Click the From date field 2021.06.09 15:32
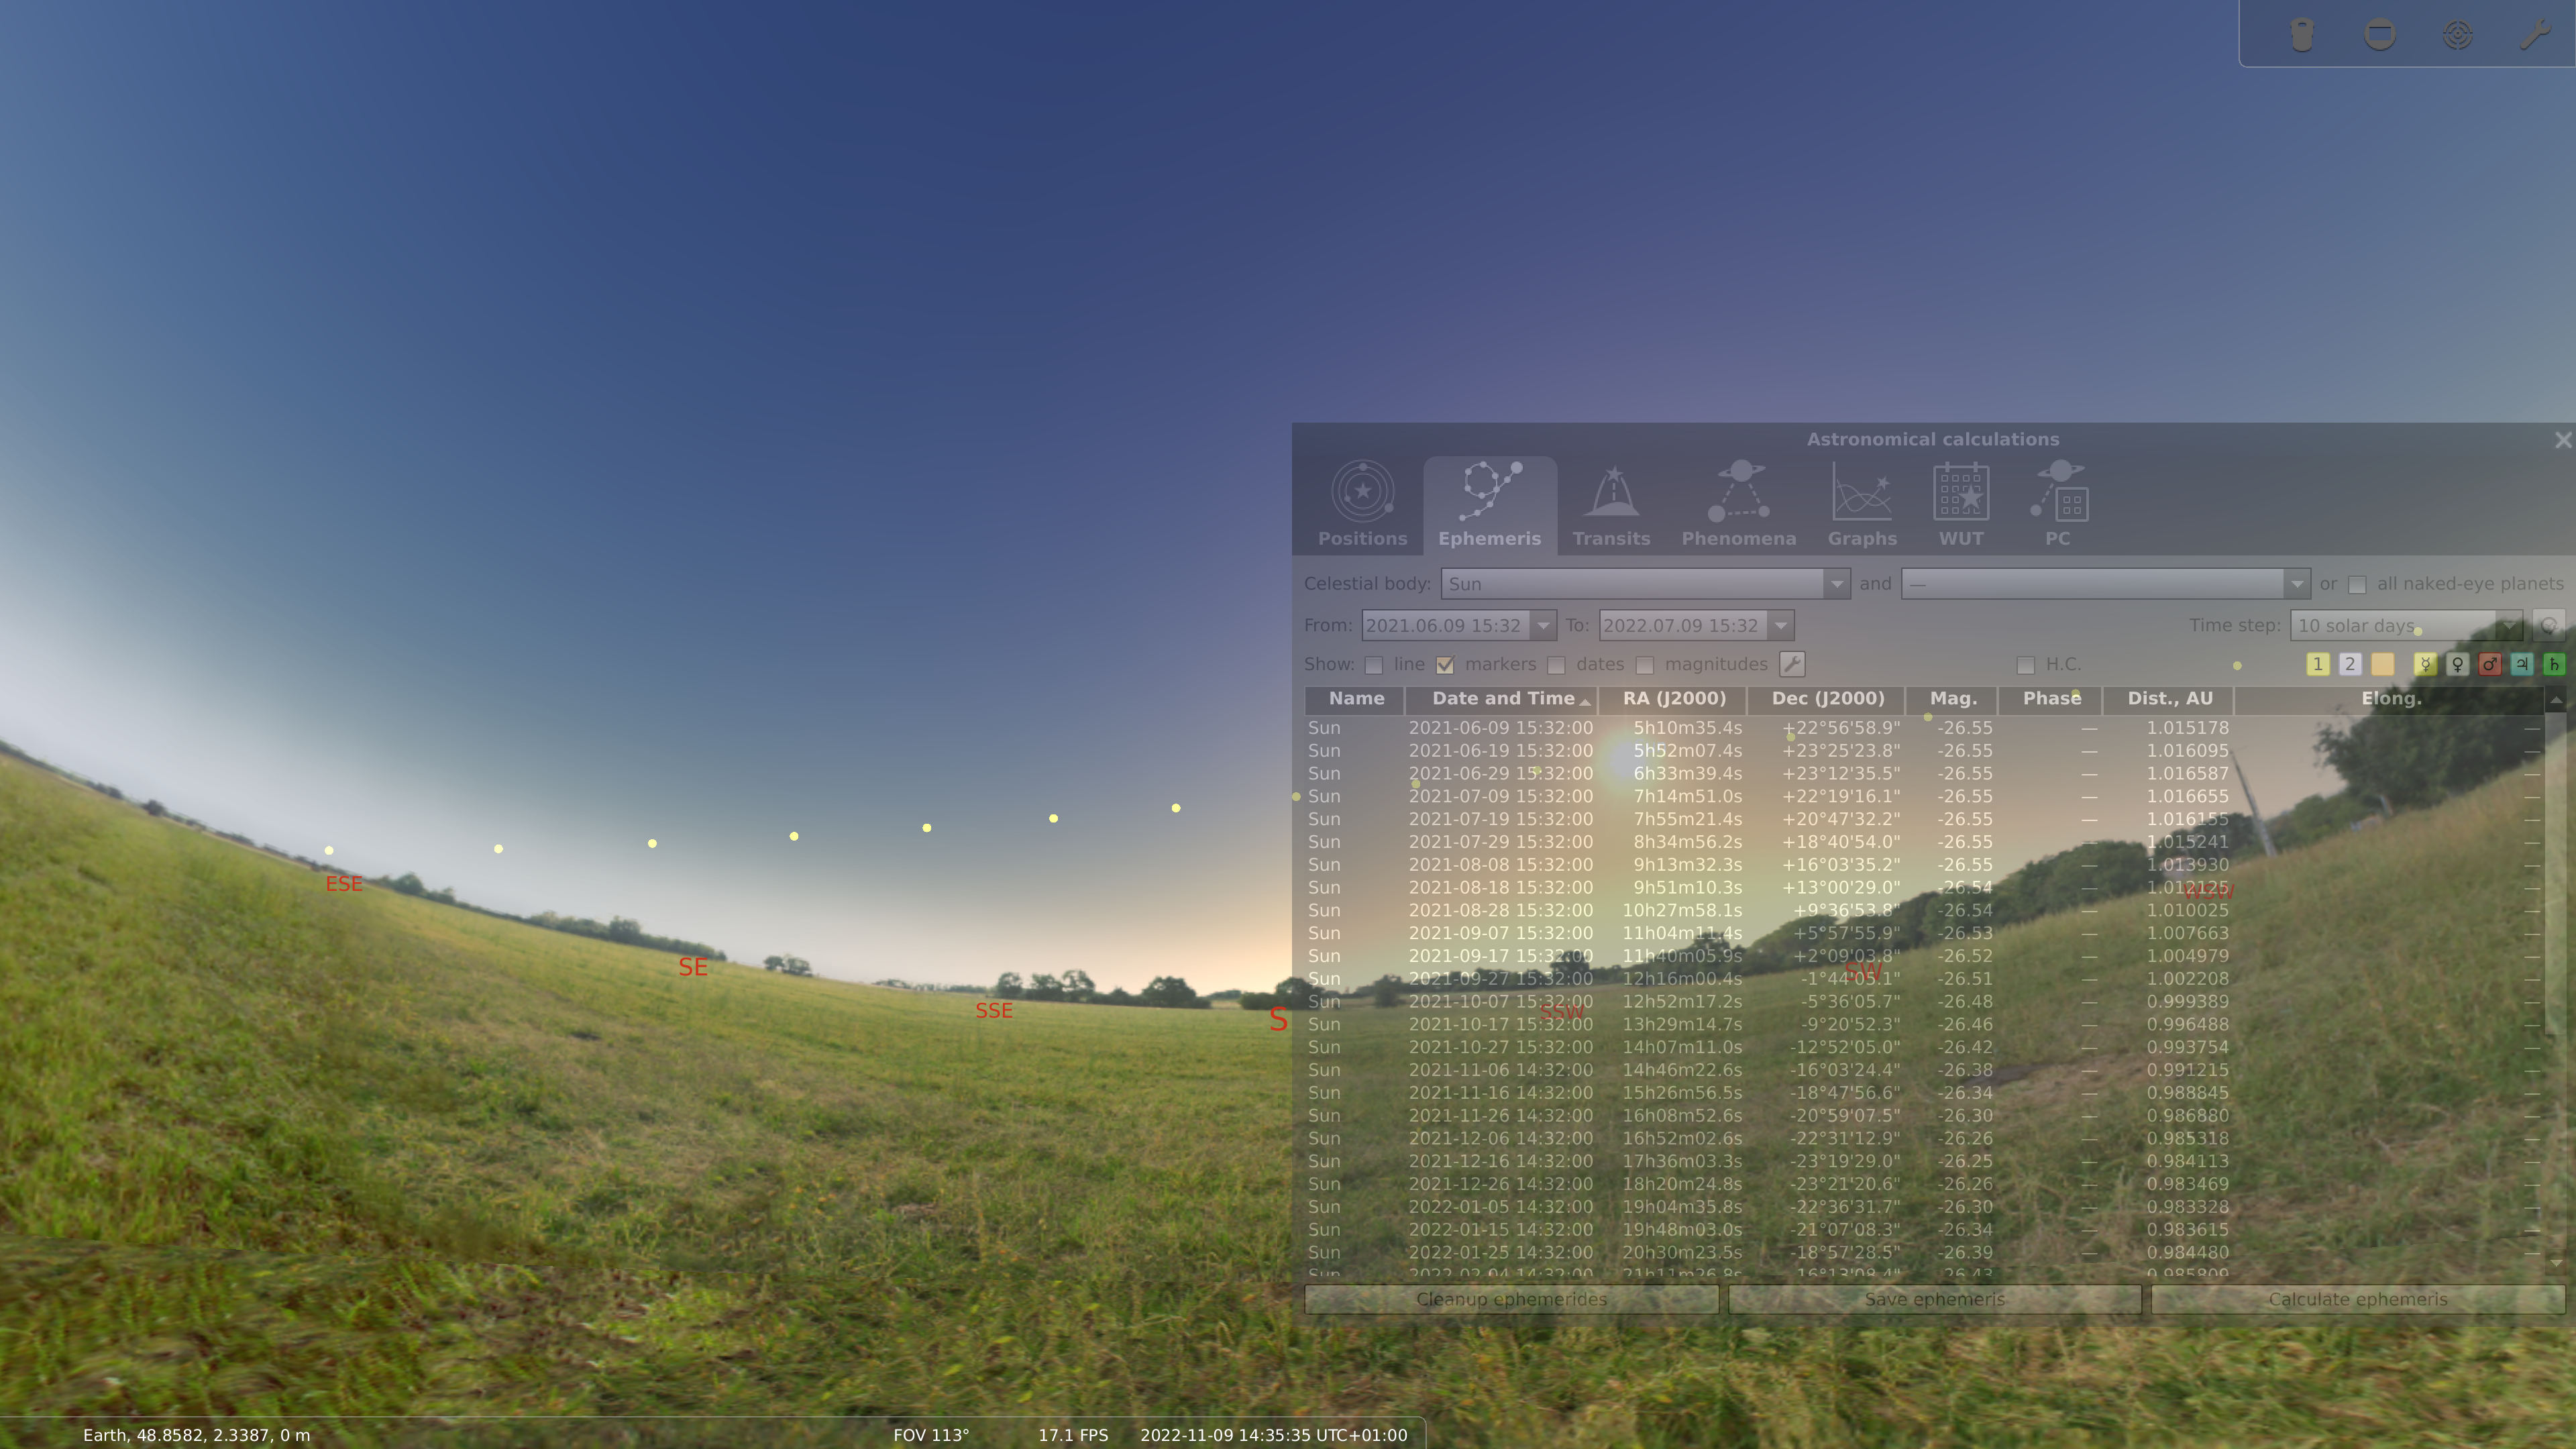Screen dimensions: 2576x1449 [x=1445, y=626]
